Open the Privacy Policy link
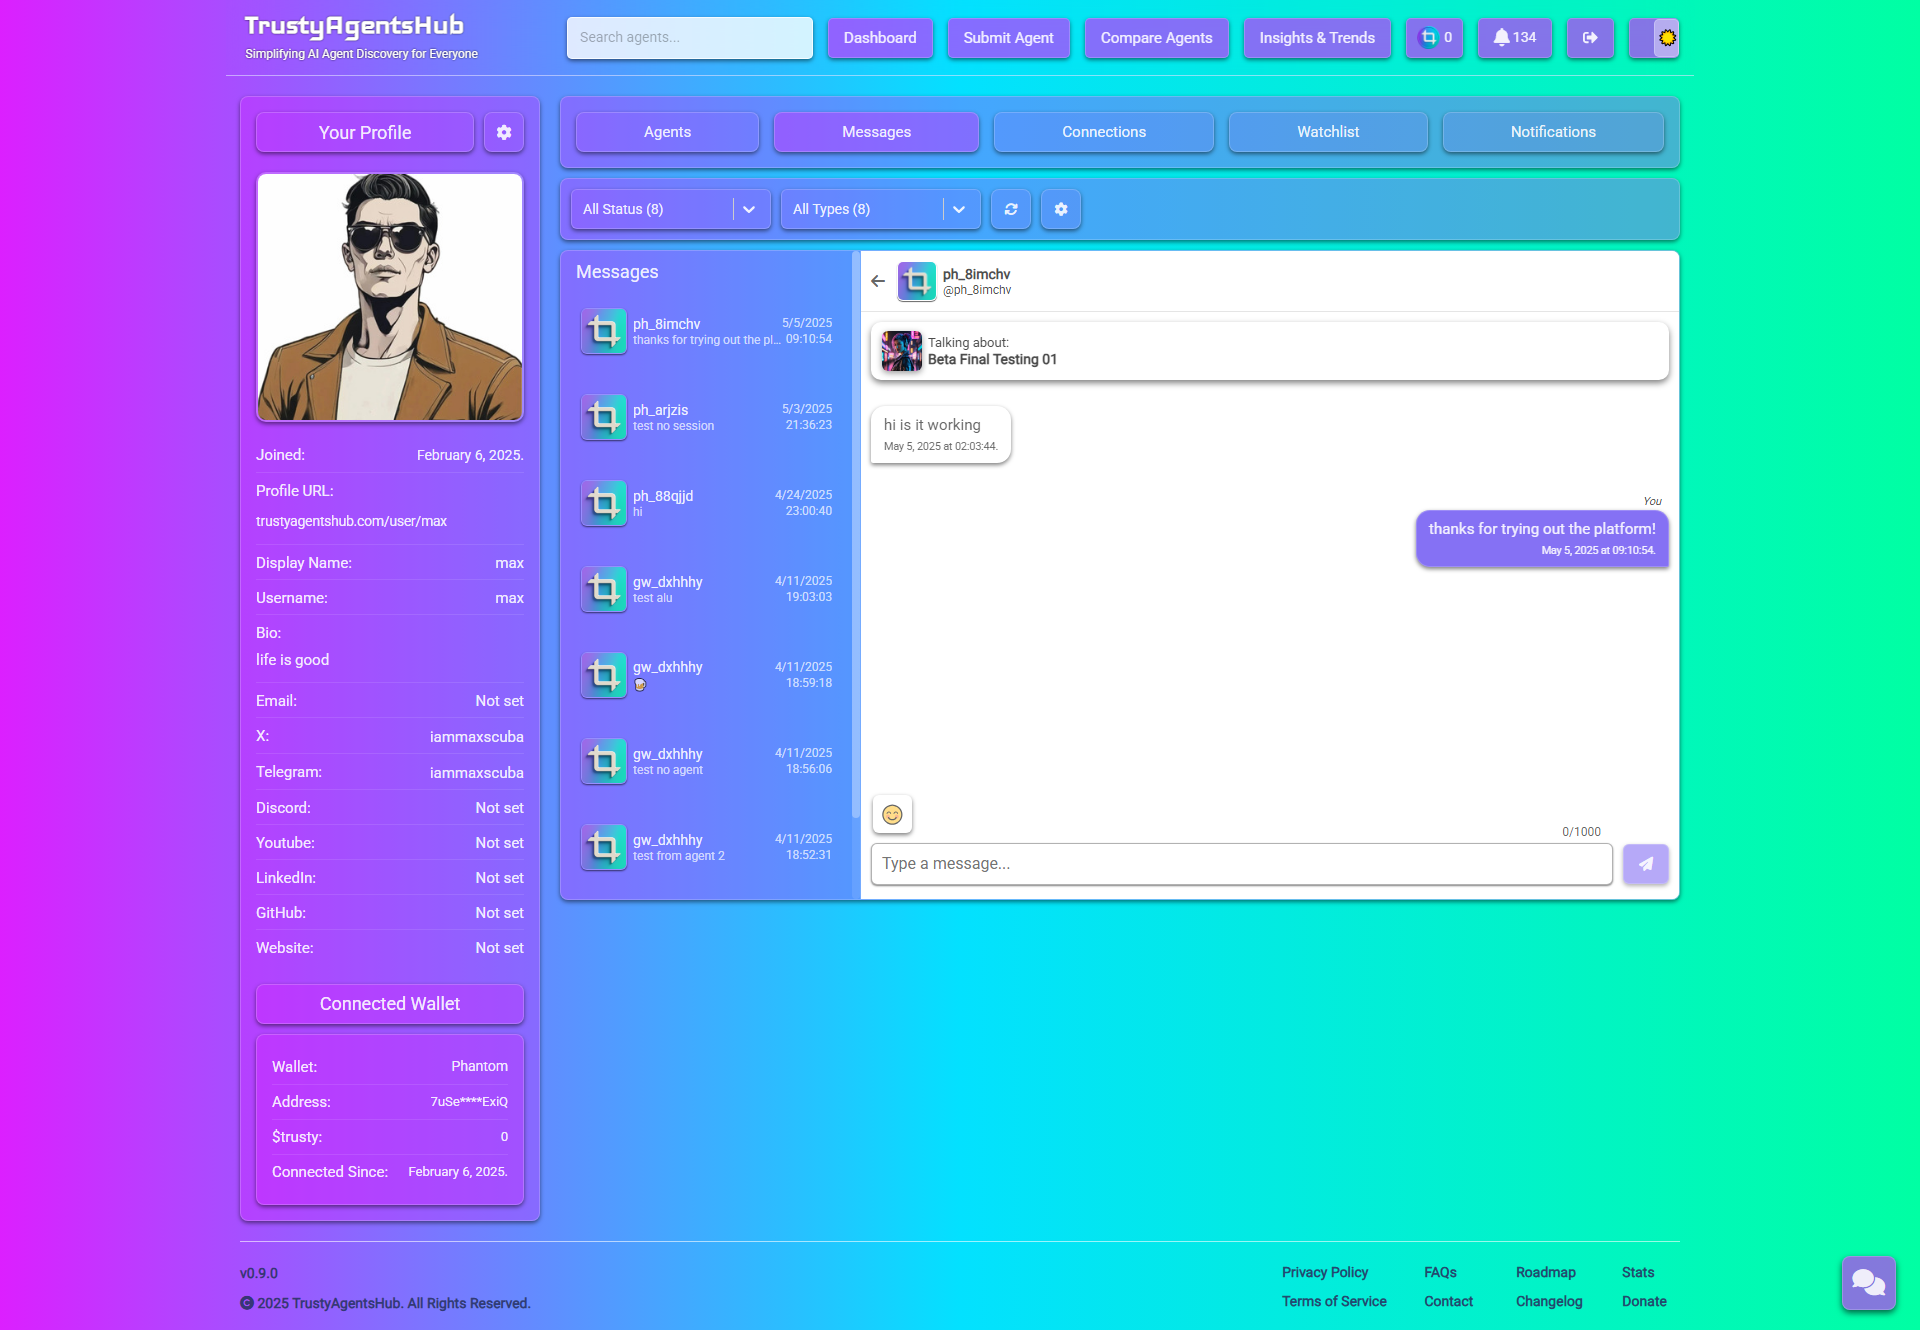 (x=1324, y=1272)
